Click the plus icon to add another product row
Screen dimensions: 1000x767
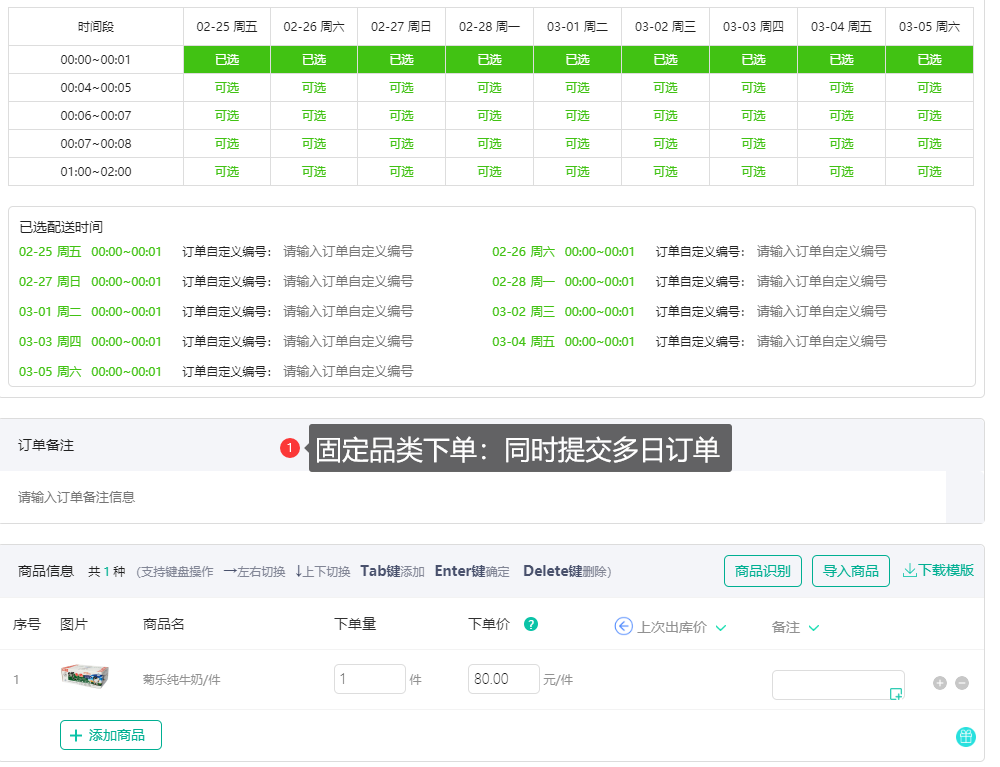[940, 681]
